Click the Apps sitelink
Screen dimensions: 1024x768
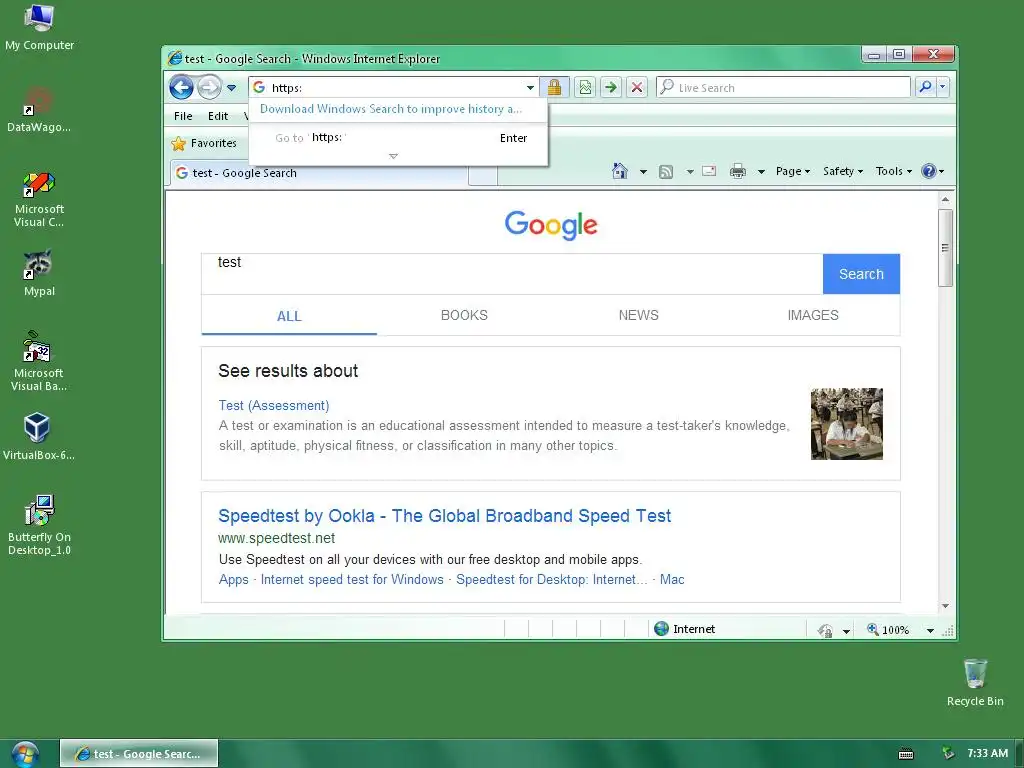[234, 579]
